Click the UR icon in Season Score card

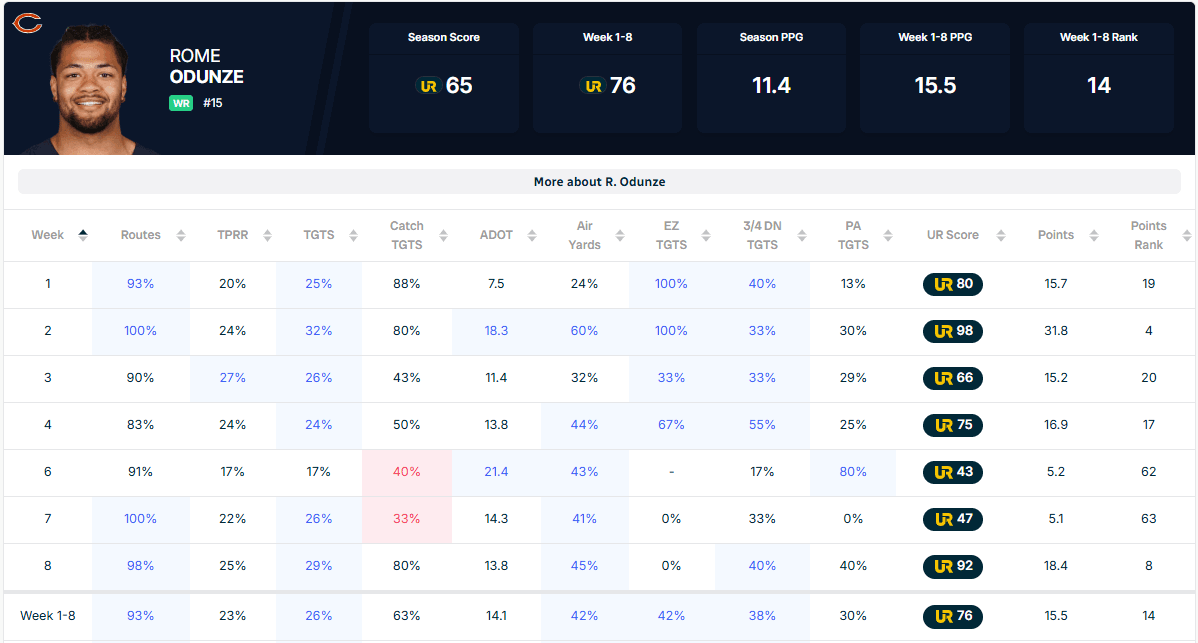(x=429, y=86)
